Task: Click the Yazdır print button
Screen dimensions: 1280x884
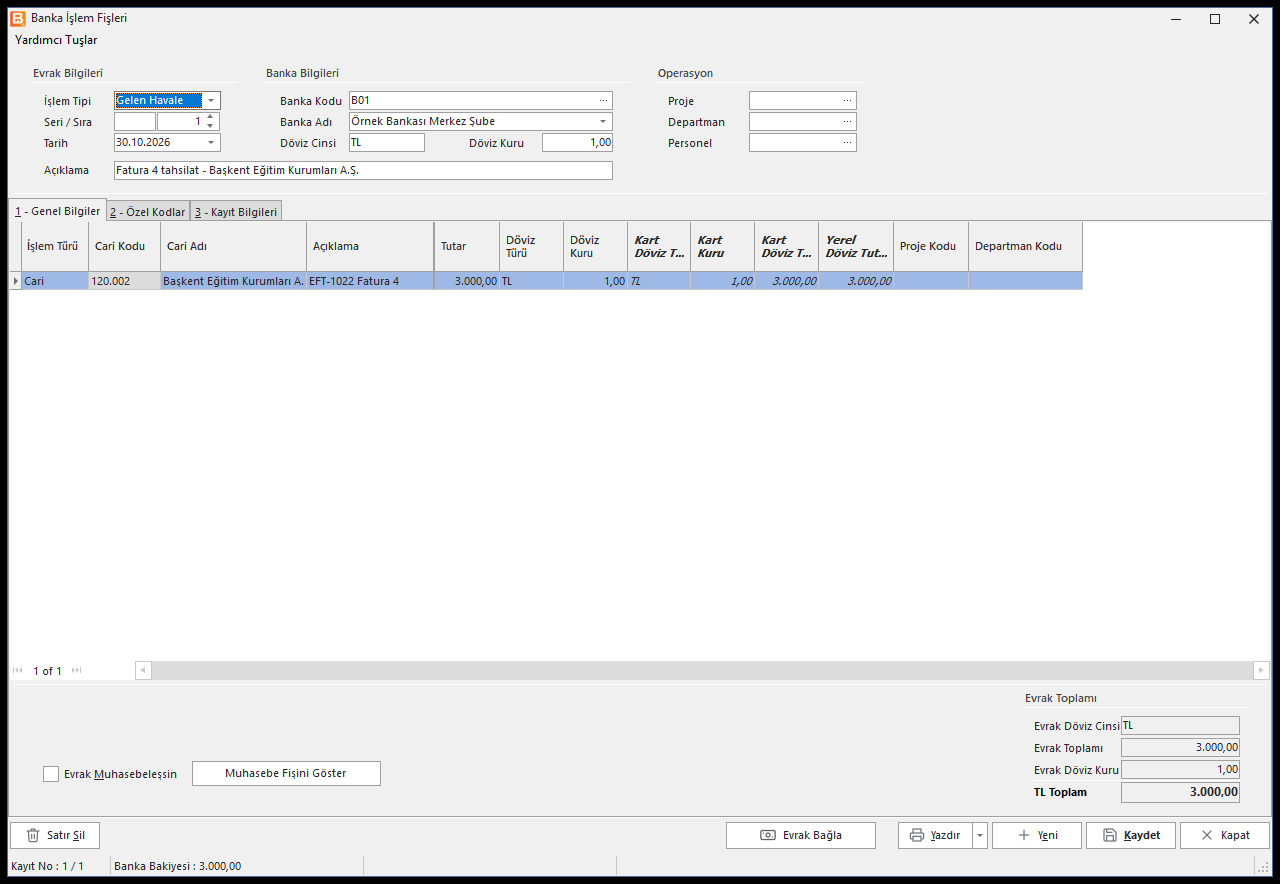Action: pos(935,835)
